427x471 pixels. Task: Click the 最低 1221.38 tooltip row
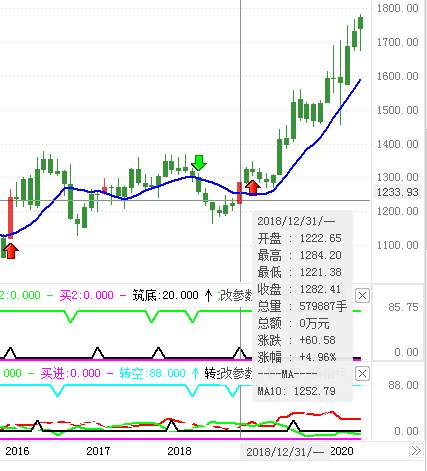pos(300,272)
